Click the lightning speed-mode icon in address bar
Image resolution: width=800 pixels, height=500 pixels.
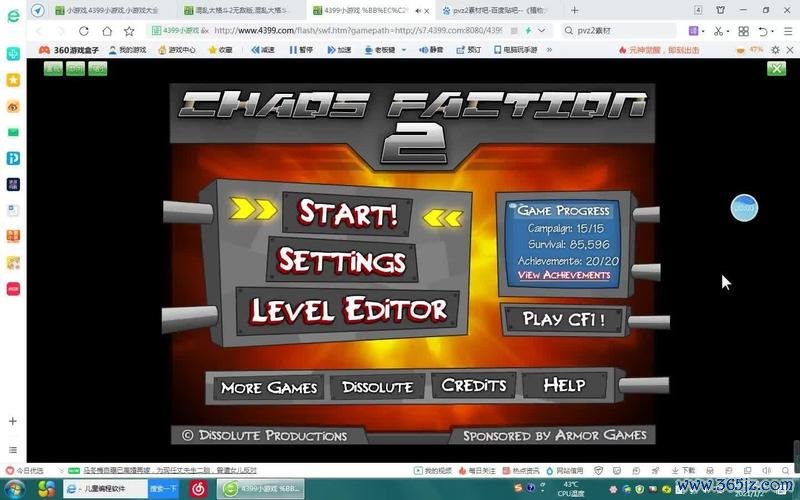click(528, 31)
